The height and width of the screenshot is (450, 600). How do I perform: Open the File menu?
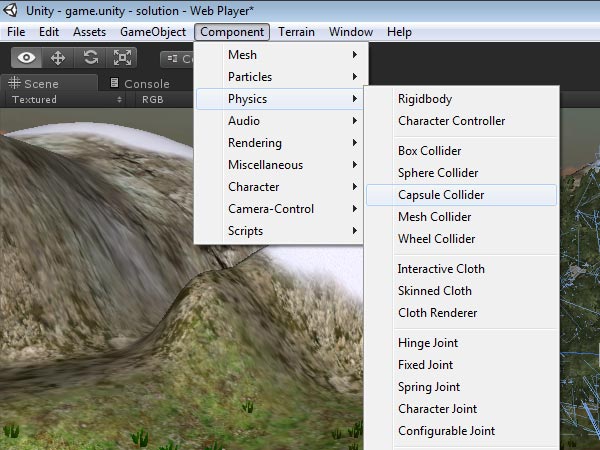16,32
